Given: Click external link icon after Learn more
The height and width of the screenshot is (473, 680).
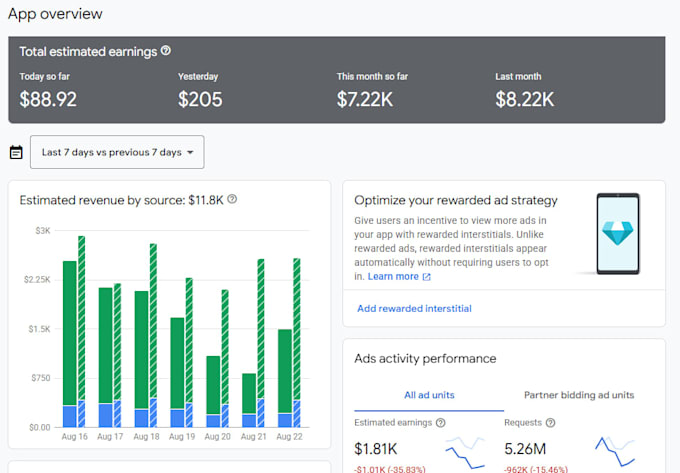Looking at the screenshot, I should 427,277.
